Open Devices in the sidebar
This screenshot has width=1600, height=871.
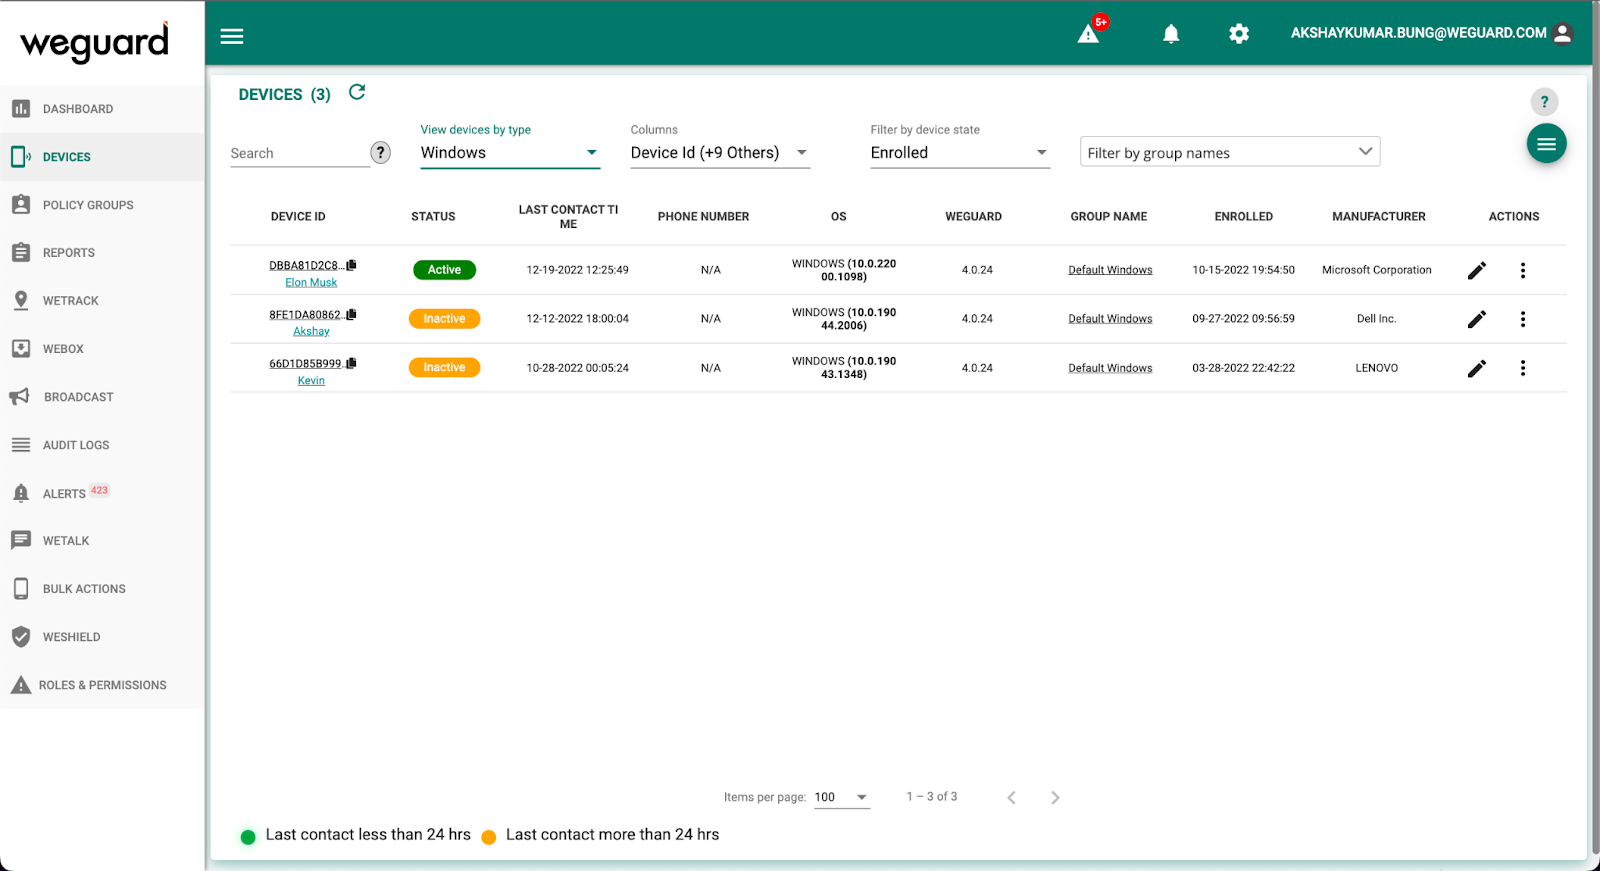(x=102, y=157)
